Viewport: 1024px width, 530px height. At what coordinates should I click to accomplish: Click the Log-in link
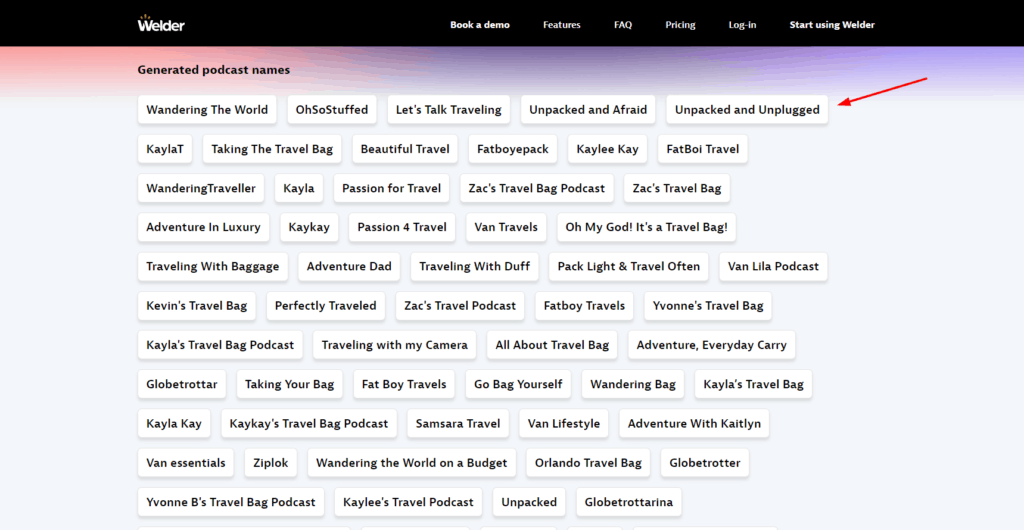click(742, 25)
